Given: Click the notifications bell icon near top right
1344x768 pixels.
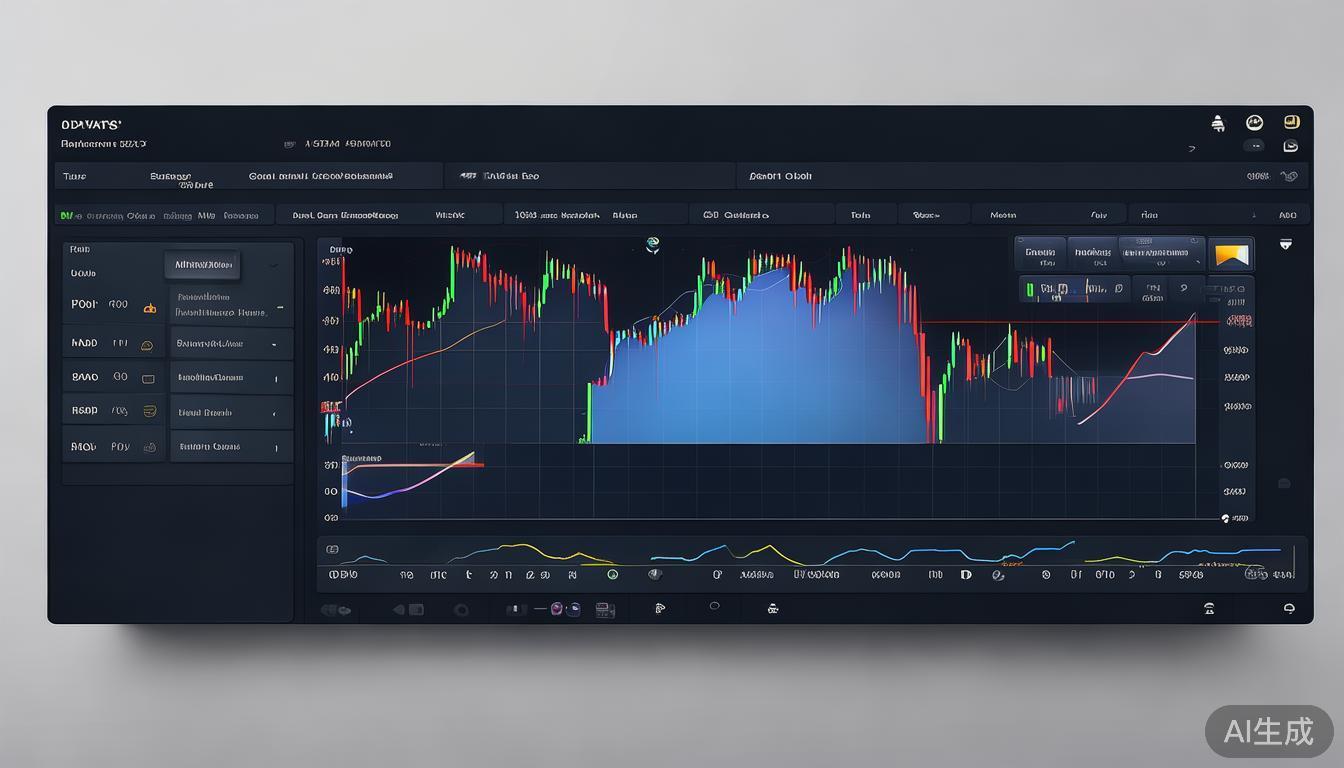Looking at the screenshot, I should pos(1218,122).
